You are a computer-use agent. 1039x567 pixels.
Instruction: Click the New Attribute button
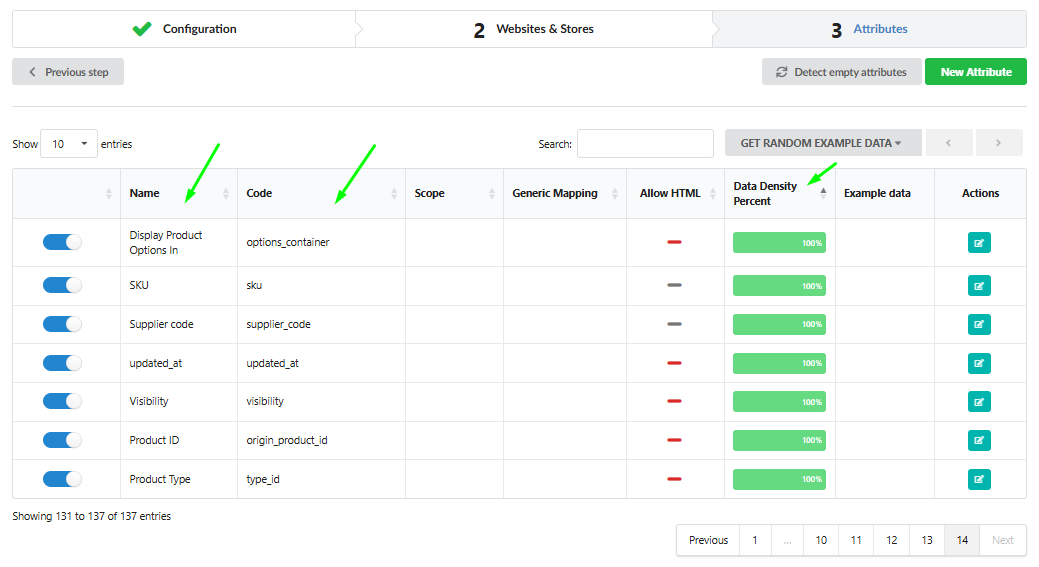coord(975,72)
